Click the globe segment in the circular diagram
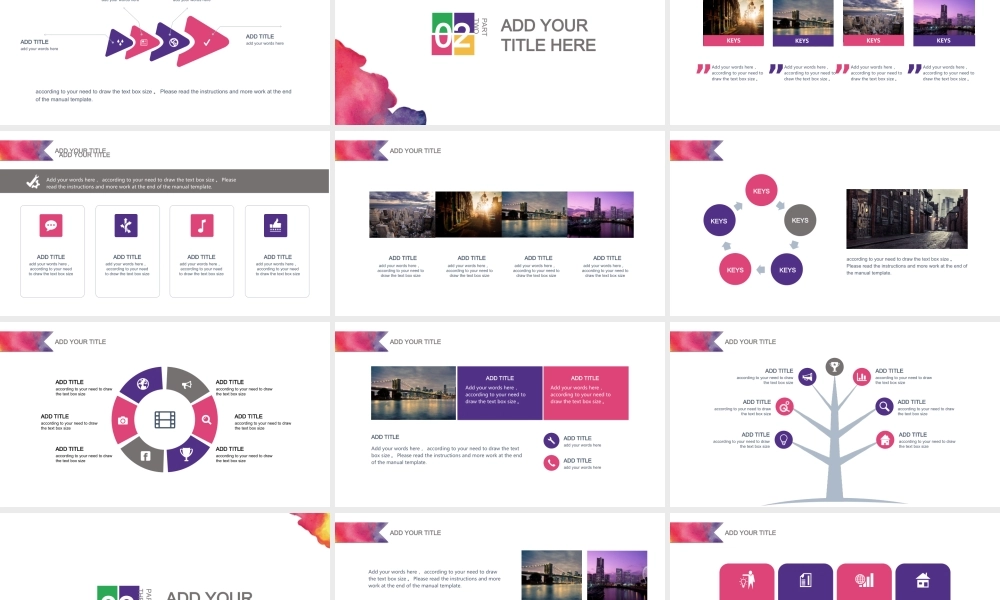 click(x=144, y=383)
